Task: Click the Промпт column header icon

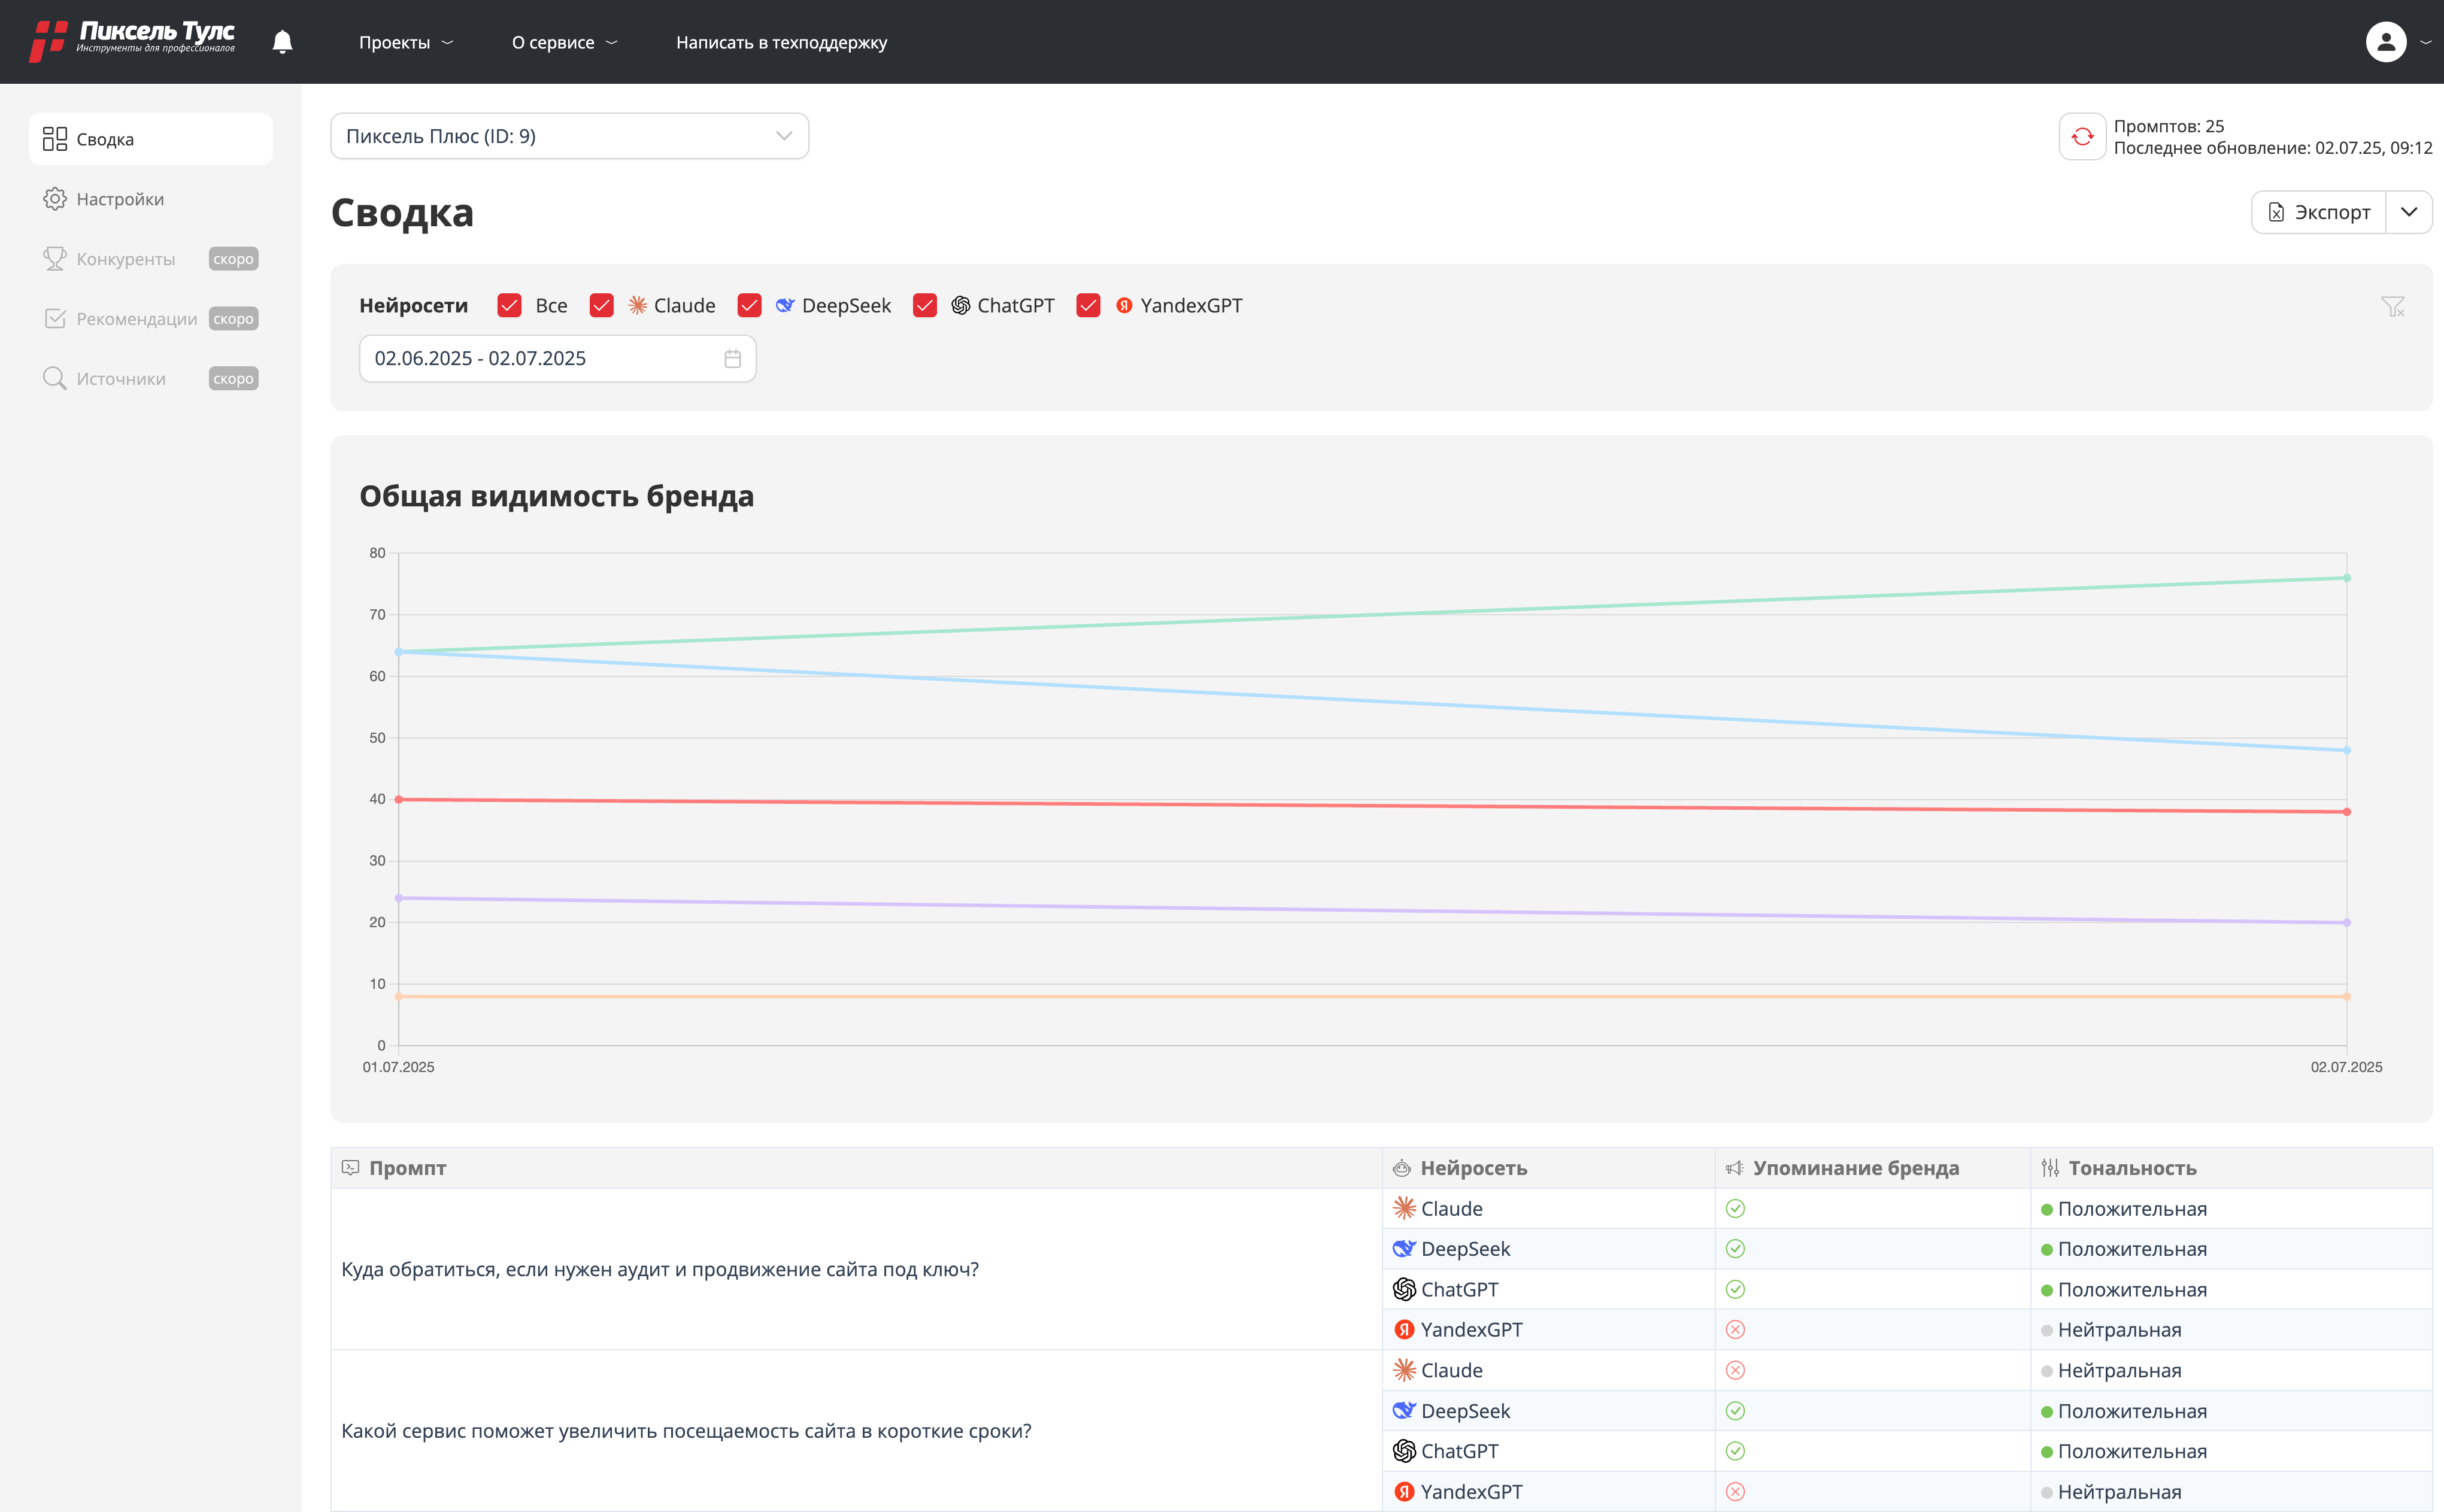Action: pos(350,1168)
